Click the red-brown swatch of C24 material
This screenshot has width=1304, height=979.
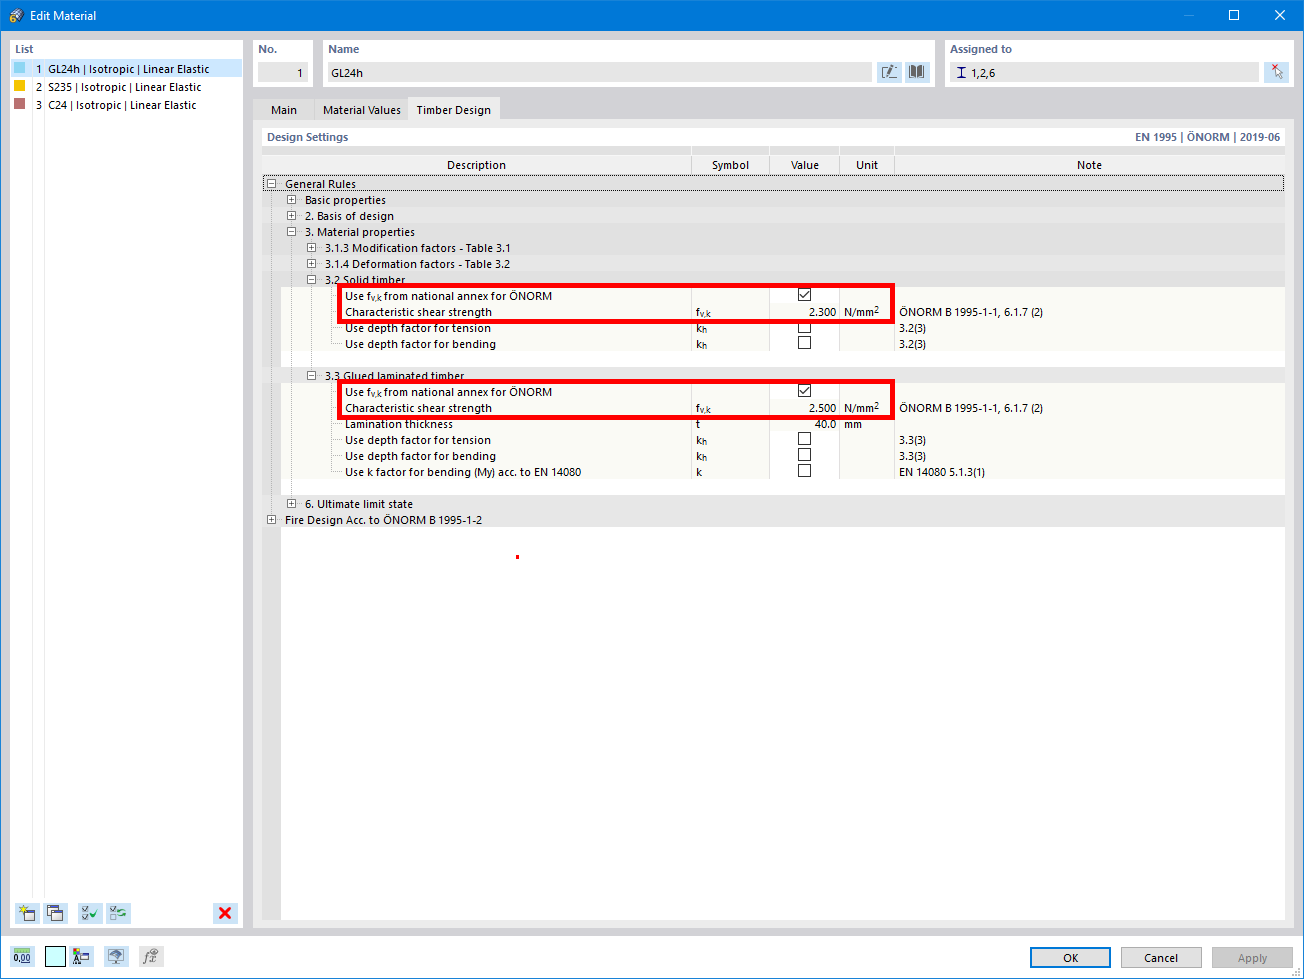pos(19,104)
